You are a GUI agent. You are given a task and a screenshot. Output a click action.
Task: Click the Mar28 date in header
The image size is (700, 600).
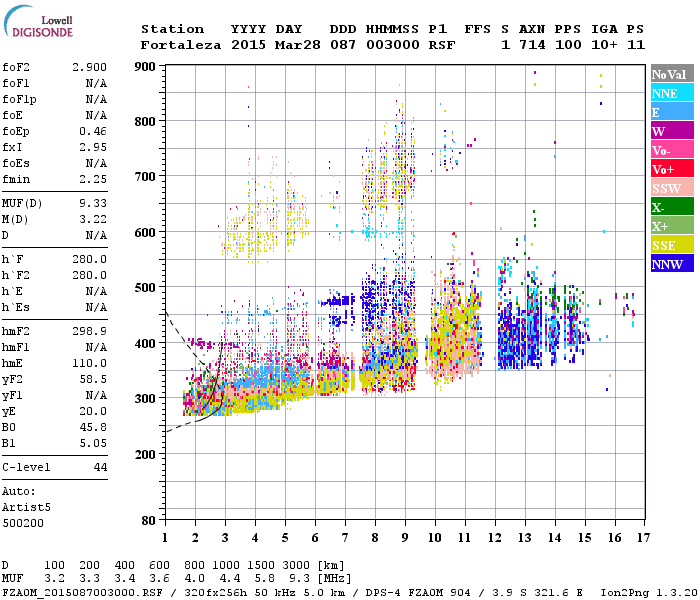[x=298, y=45]
